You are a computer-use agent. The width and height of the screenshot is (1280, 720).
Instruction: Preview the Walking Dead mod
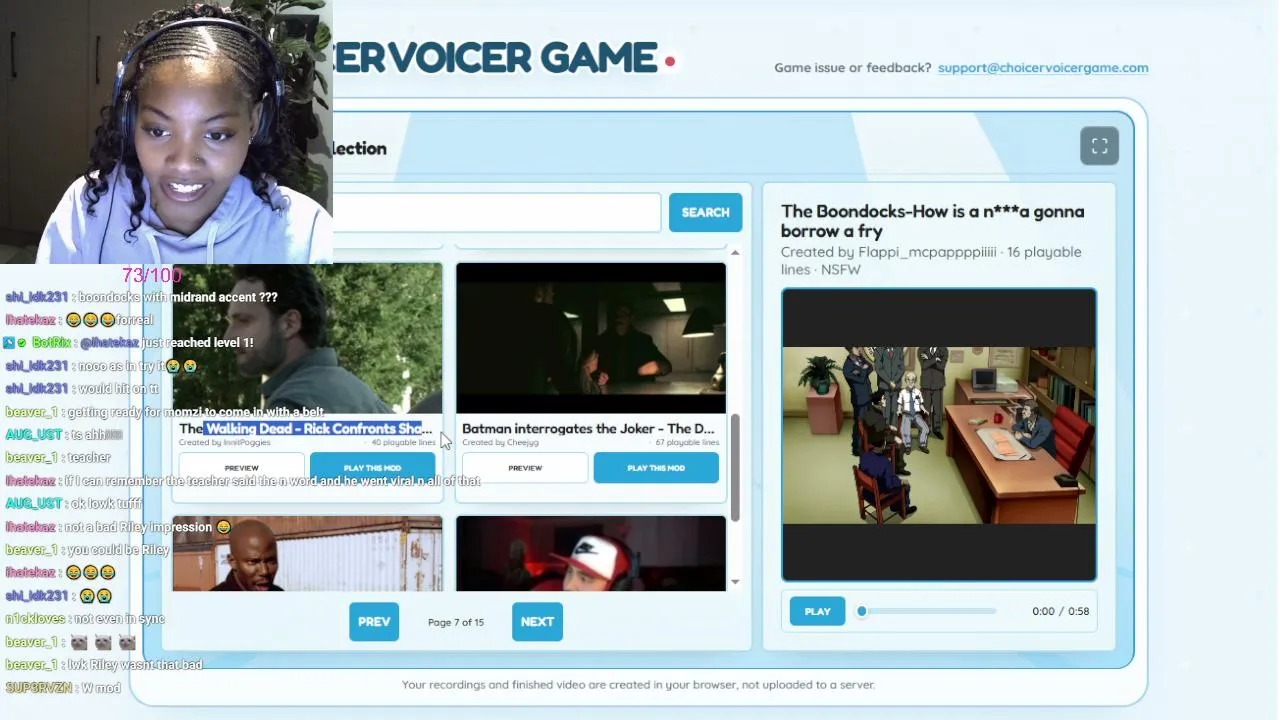pyautogui.click(x=241, y=468)
